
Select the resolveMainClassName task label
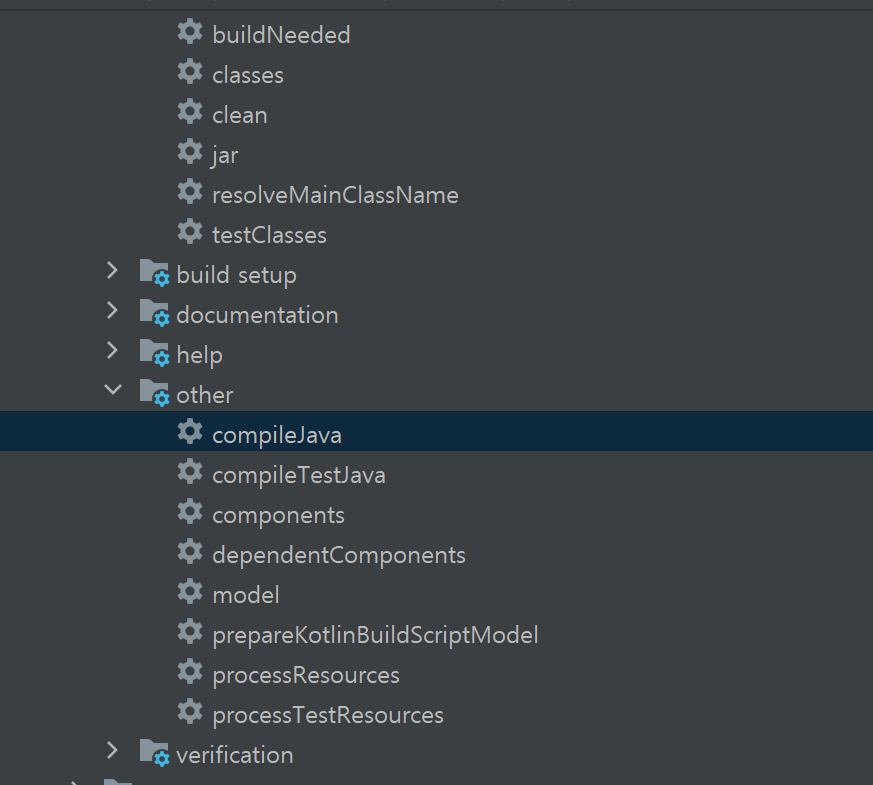(335, 195)
